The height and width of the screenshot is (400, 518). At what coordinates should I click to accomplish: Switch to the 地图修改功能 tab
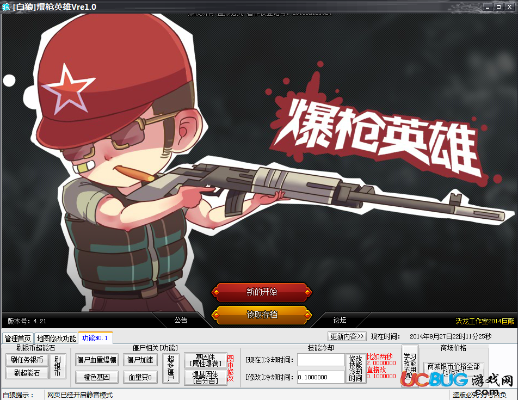coord(56,338)
